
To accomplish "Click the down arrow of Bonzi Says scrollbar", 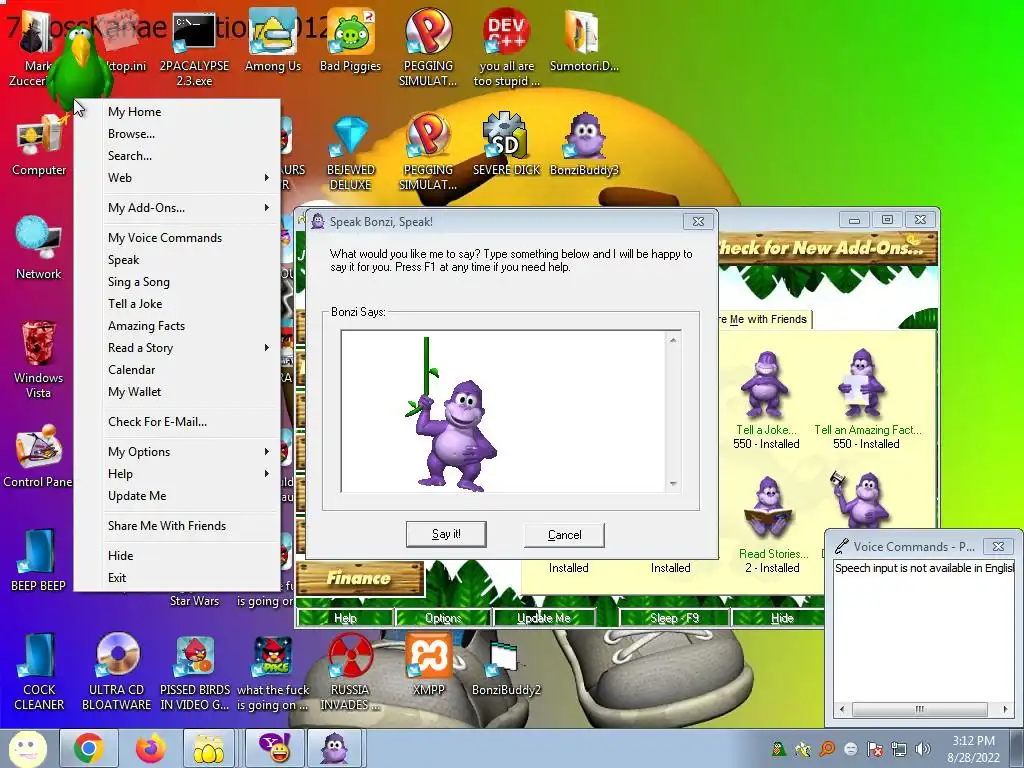I will point(673,484).
